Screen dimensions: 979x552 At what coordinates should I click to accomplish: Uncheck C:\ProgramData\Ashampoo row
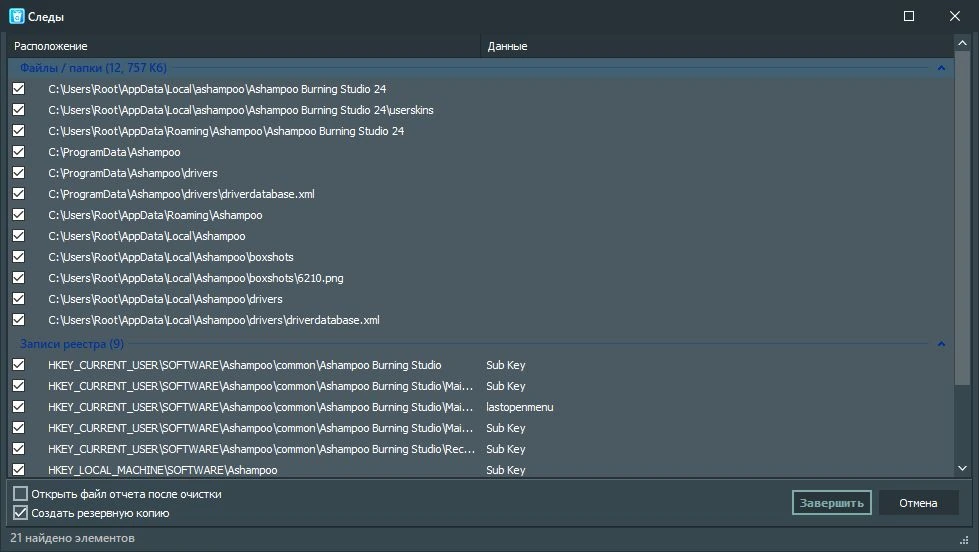point(19,152)
